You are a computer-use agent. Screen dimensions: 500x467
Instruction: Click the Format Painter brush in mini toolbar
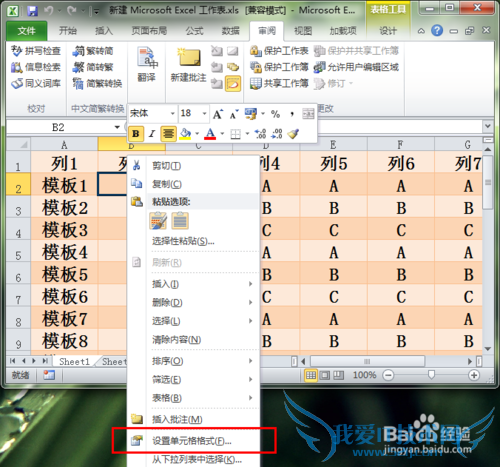[293, 134]
